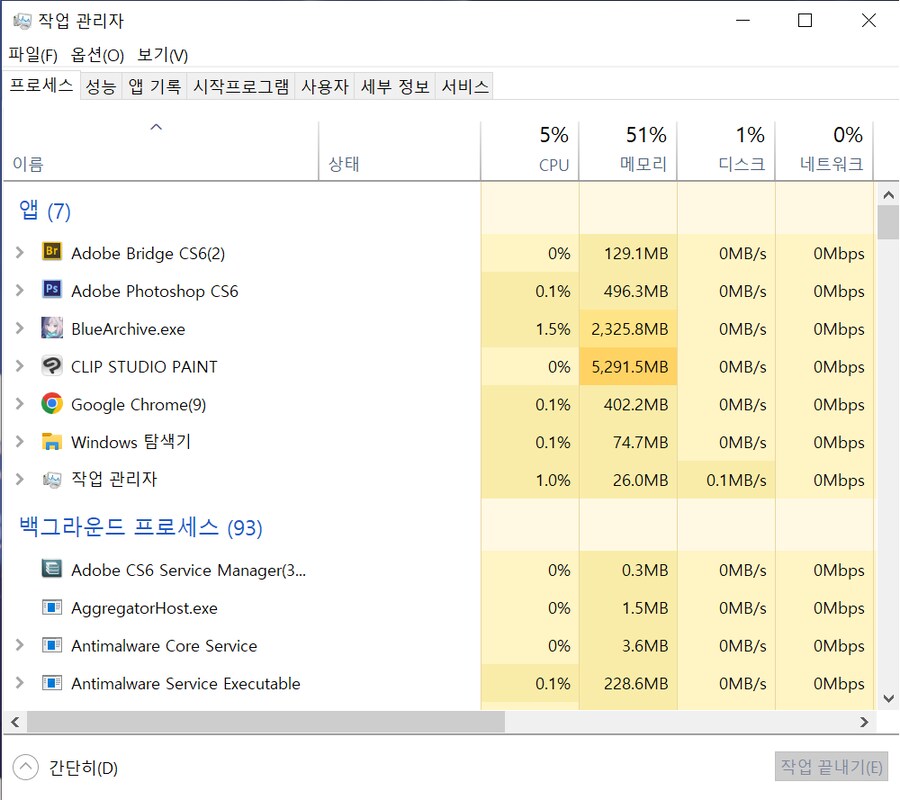900x800 pixels.
Task: Expand the Antimalware Core Service row
Action: pyautogui.click(x=20, y=645)
